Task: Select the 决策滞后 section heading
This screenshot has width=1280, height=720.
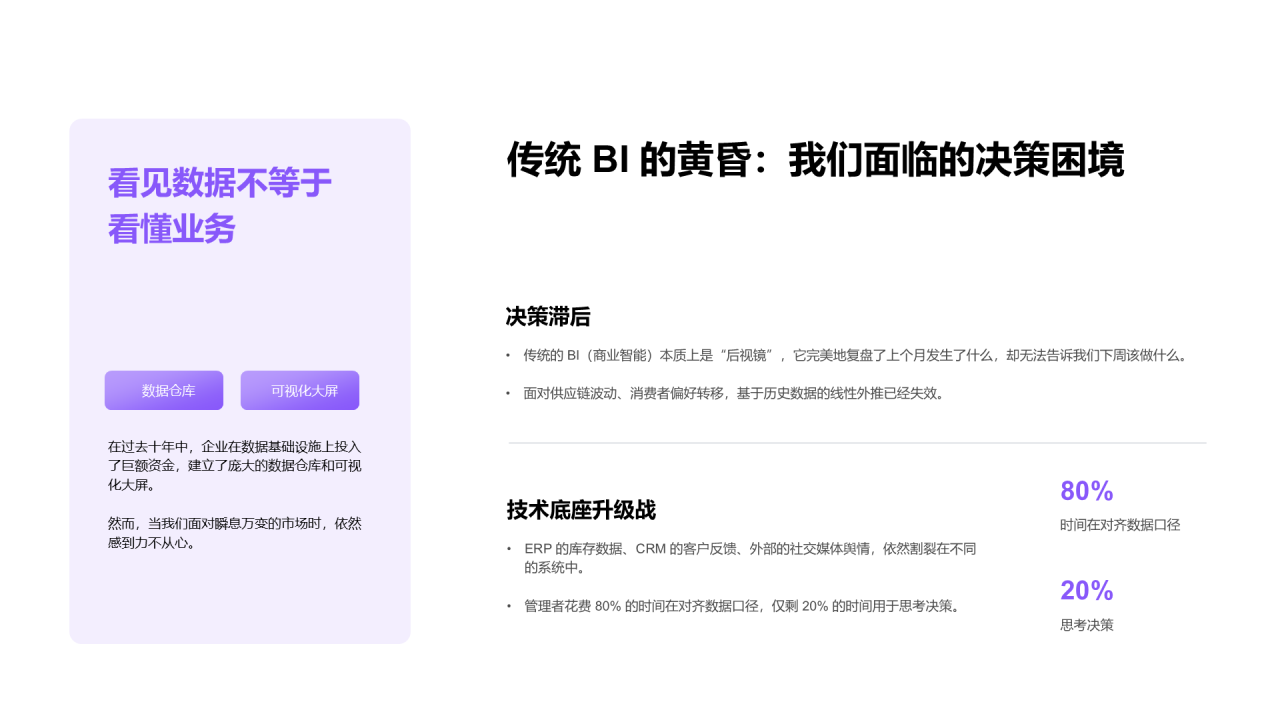Action: (x=549, y=317)
